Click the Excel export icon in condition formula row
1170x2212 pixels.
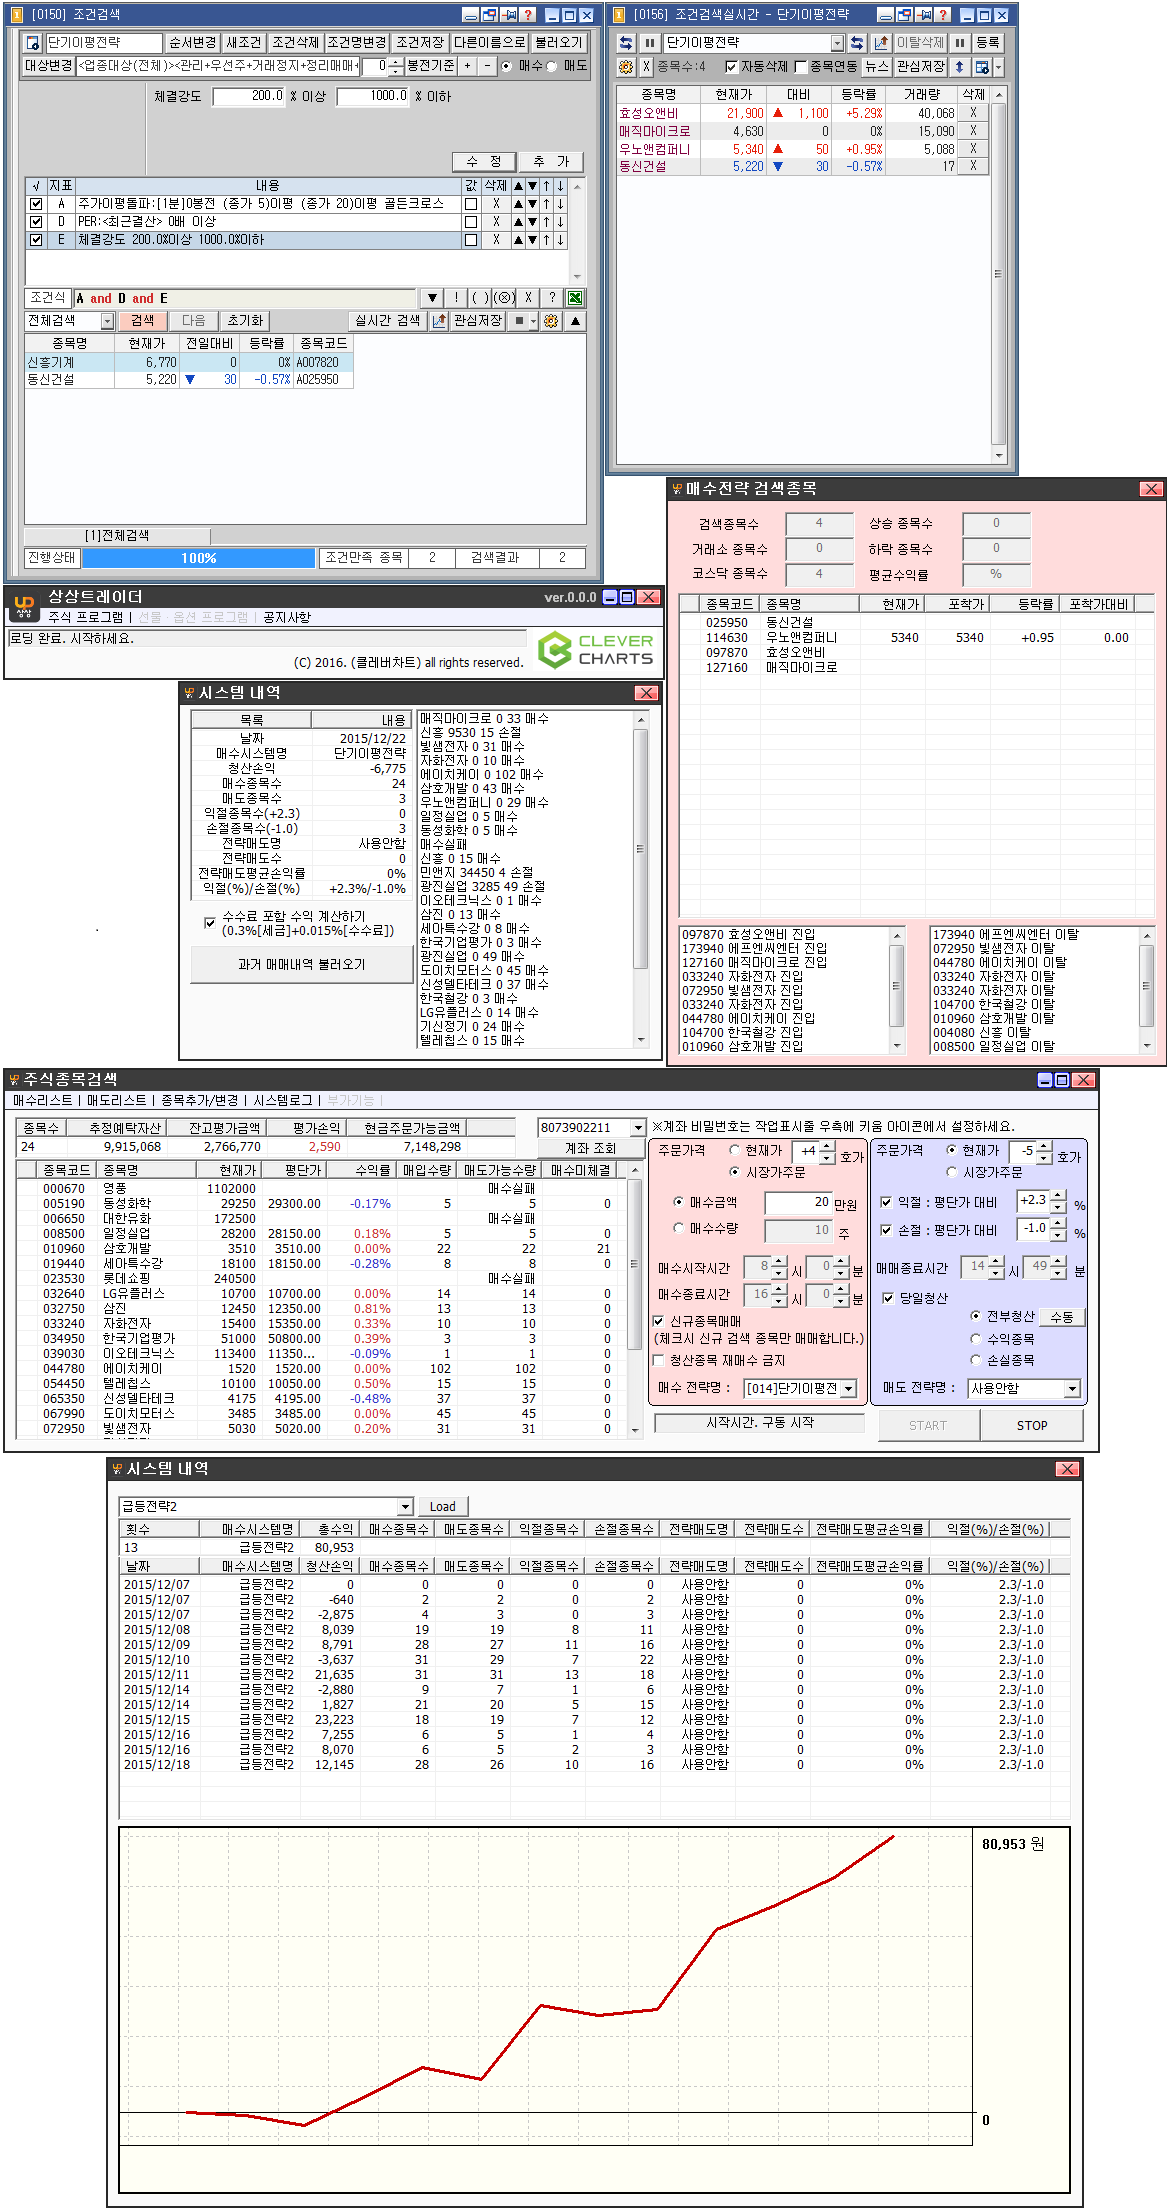pyautogui.click(x=575, y=298)
